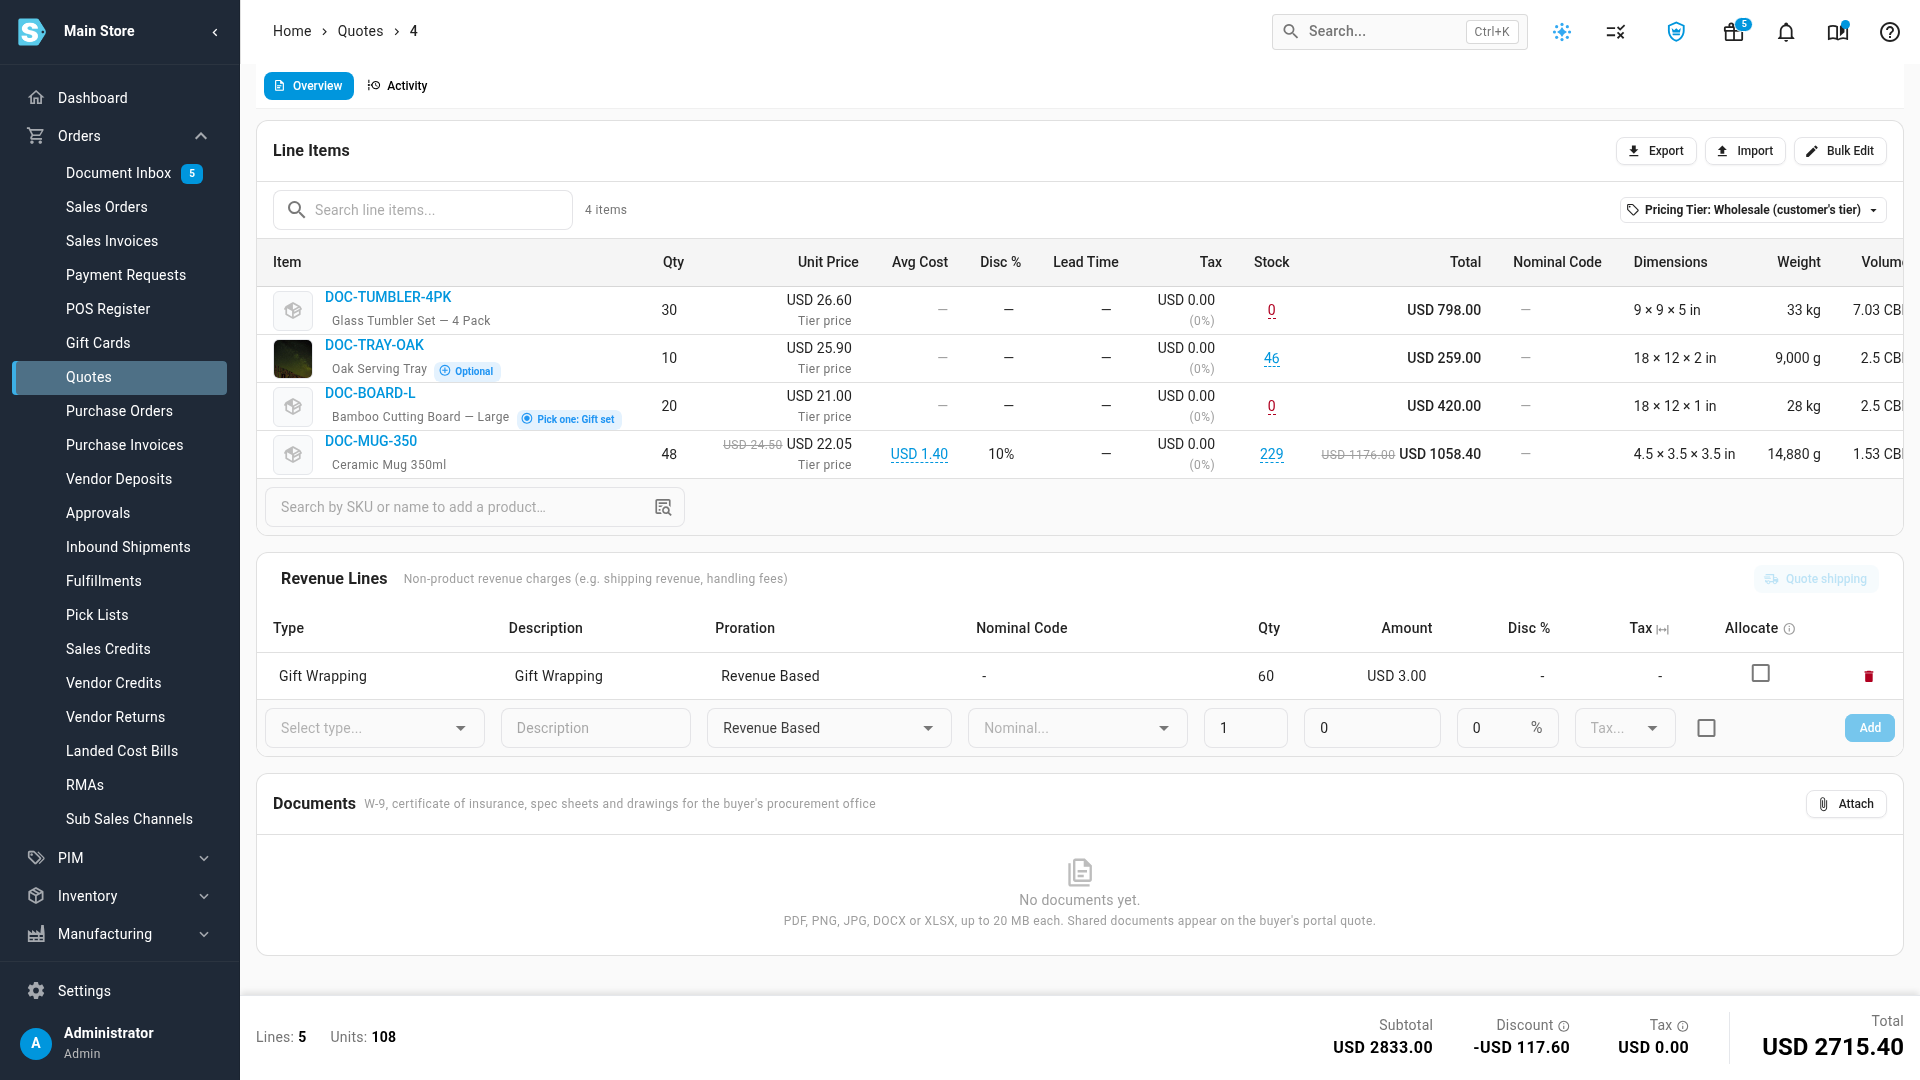The width and height of the screenshot is (1920, 1080).
Task: Delete the Gift Wrapping revenue line
Action: tap(1869, 677)
